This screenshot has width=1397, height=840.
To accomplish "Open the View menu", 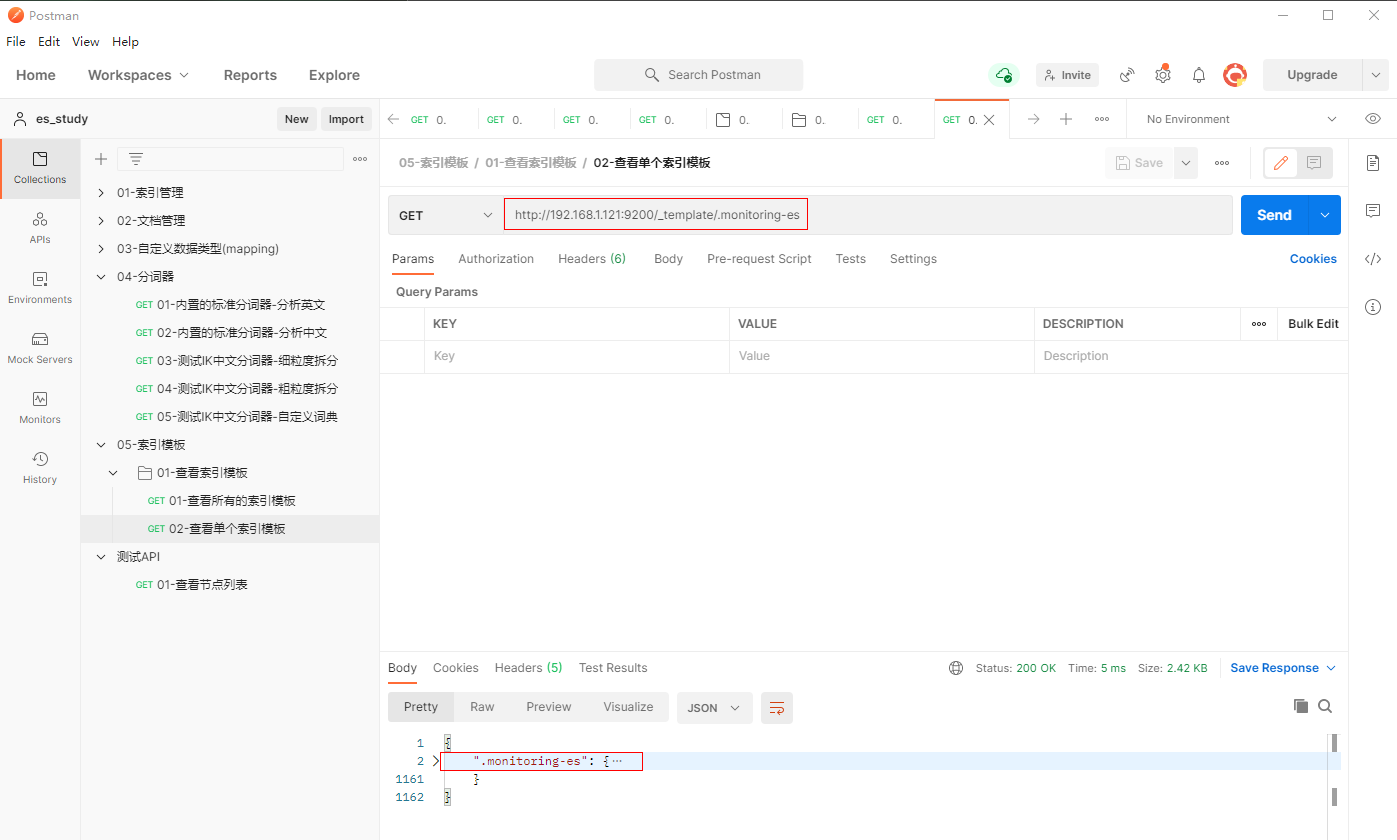I will pyautogui.click(x=86, y=42).
